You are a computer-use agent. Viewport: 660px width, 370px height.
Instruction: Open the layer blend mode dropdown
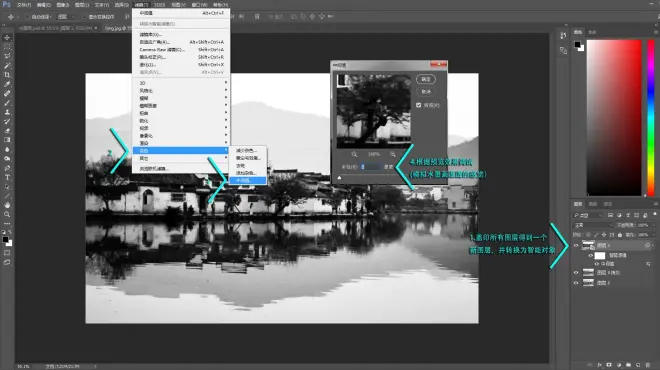click(x=593, y=225)
